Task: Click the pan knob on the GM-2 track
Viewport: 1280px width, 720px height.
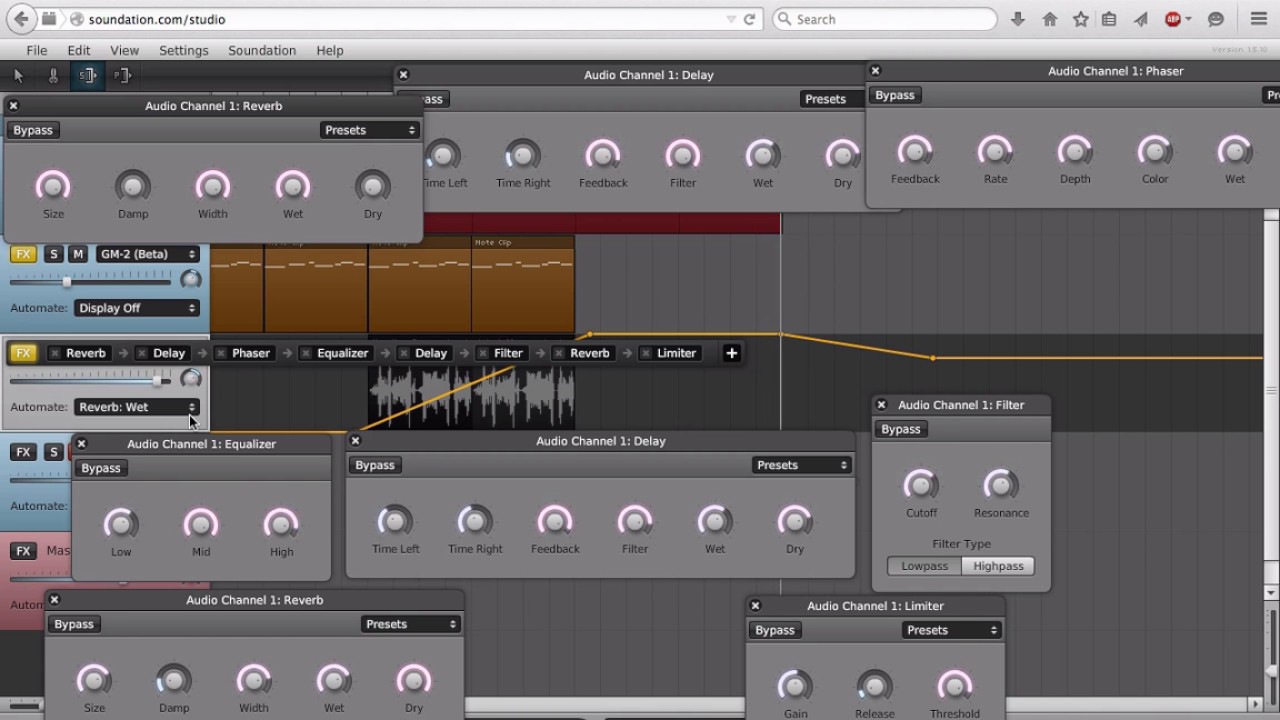Action: 190,280
